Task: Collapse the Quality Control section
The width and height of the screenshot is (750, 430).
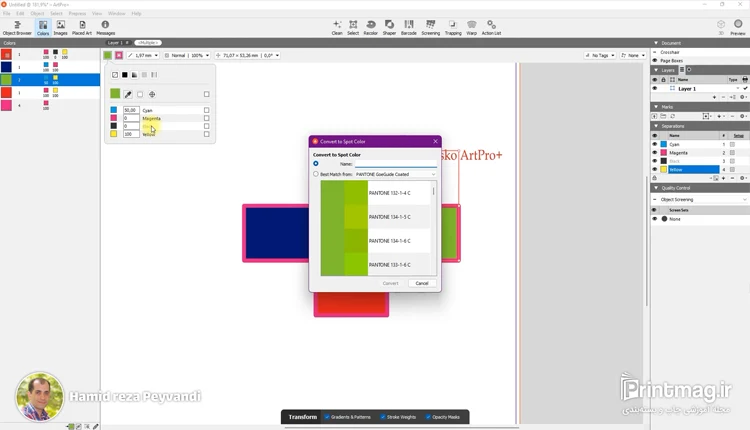Action: (656, 188)
